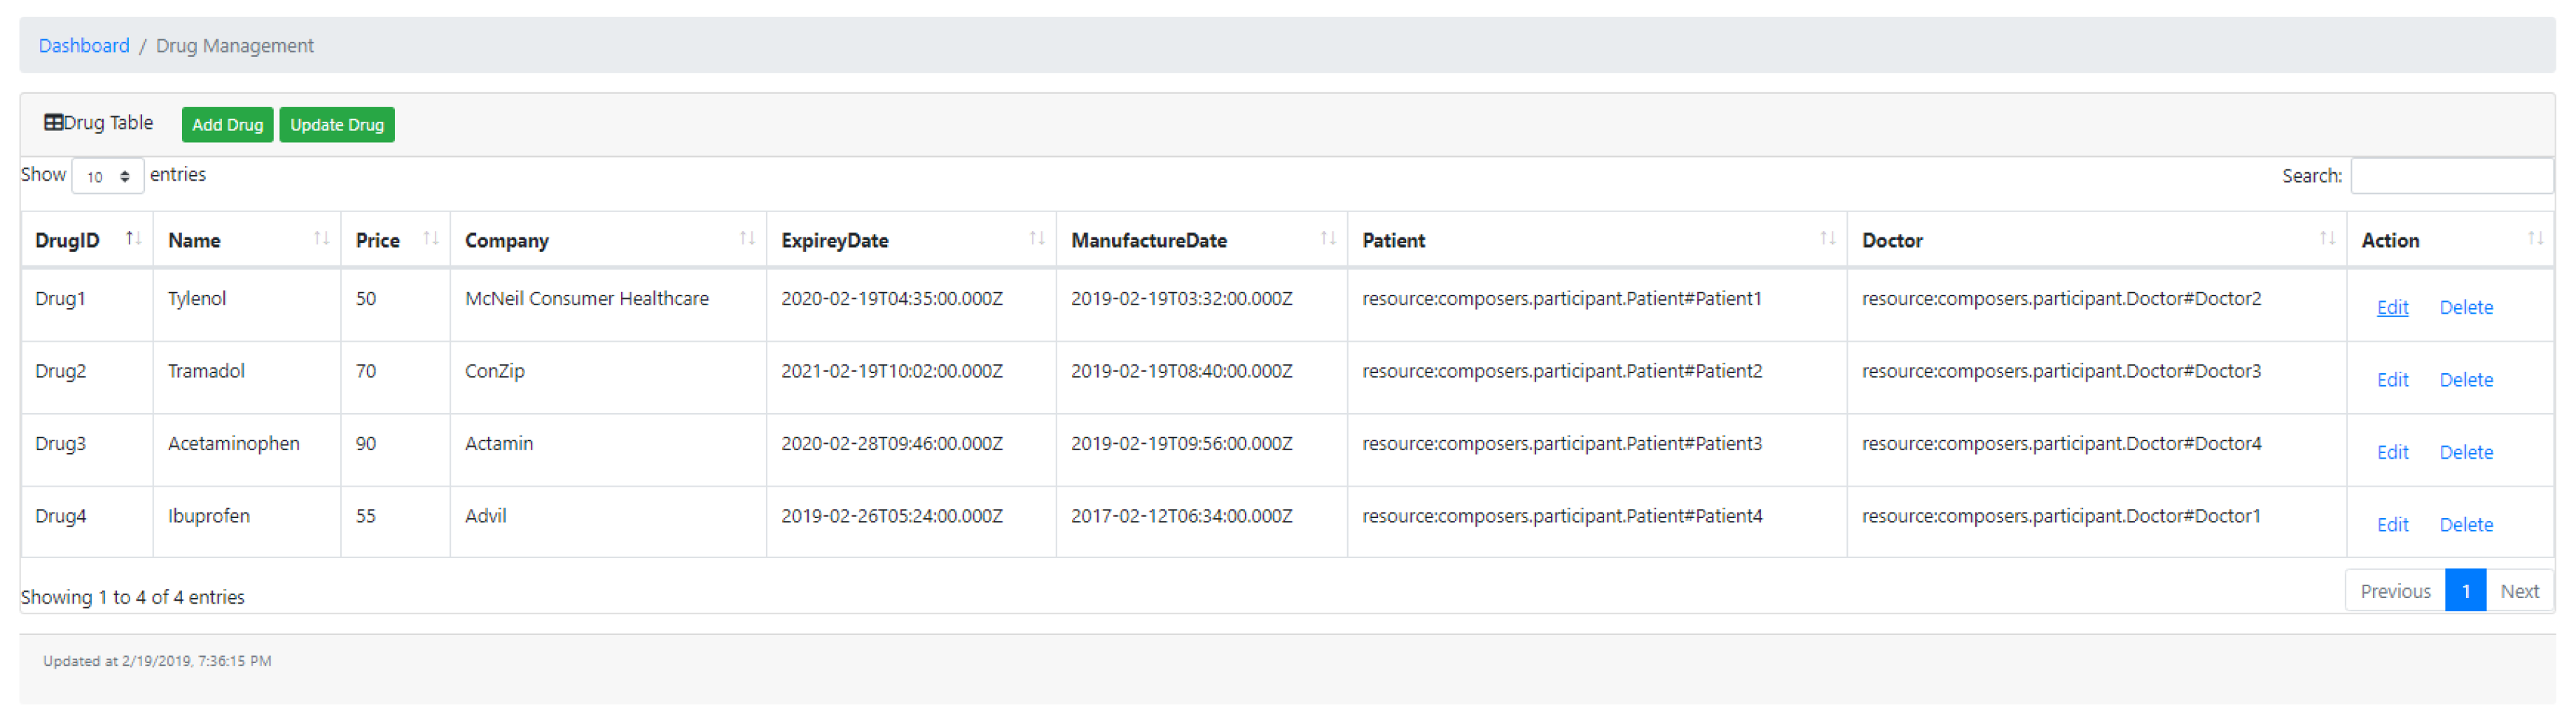Select page 1 in pagination
This screenshot has height=724, width=2576.
pos(2466,591)
